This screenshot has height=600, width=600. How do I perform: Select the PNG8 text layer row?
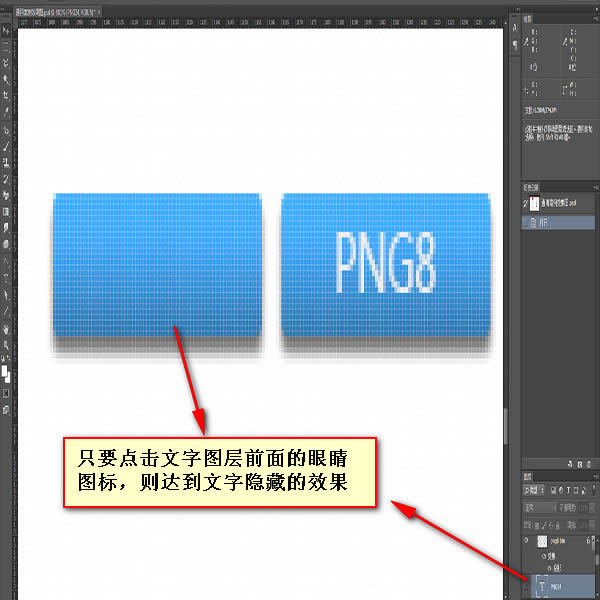[562, 585]
